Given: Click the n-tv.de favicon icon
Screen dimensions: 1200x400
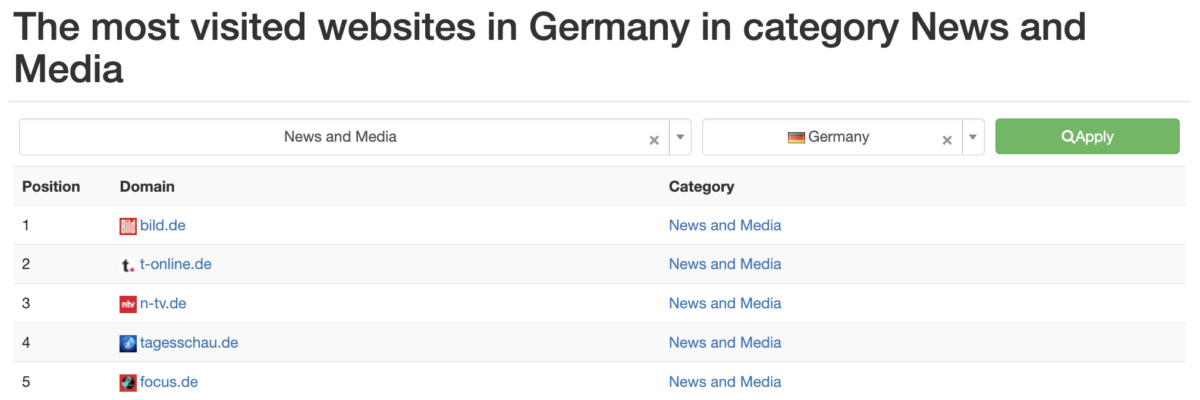Looking at the screenshot, I should coord(128,304).
